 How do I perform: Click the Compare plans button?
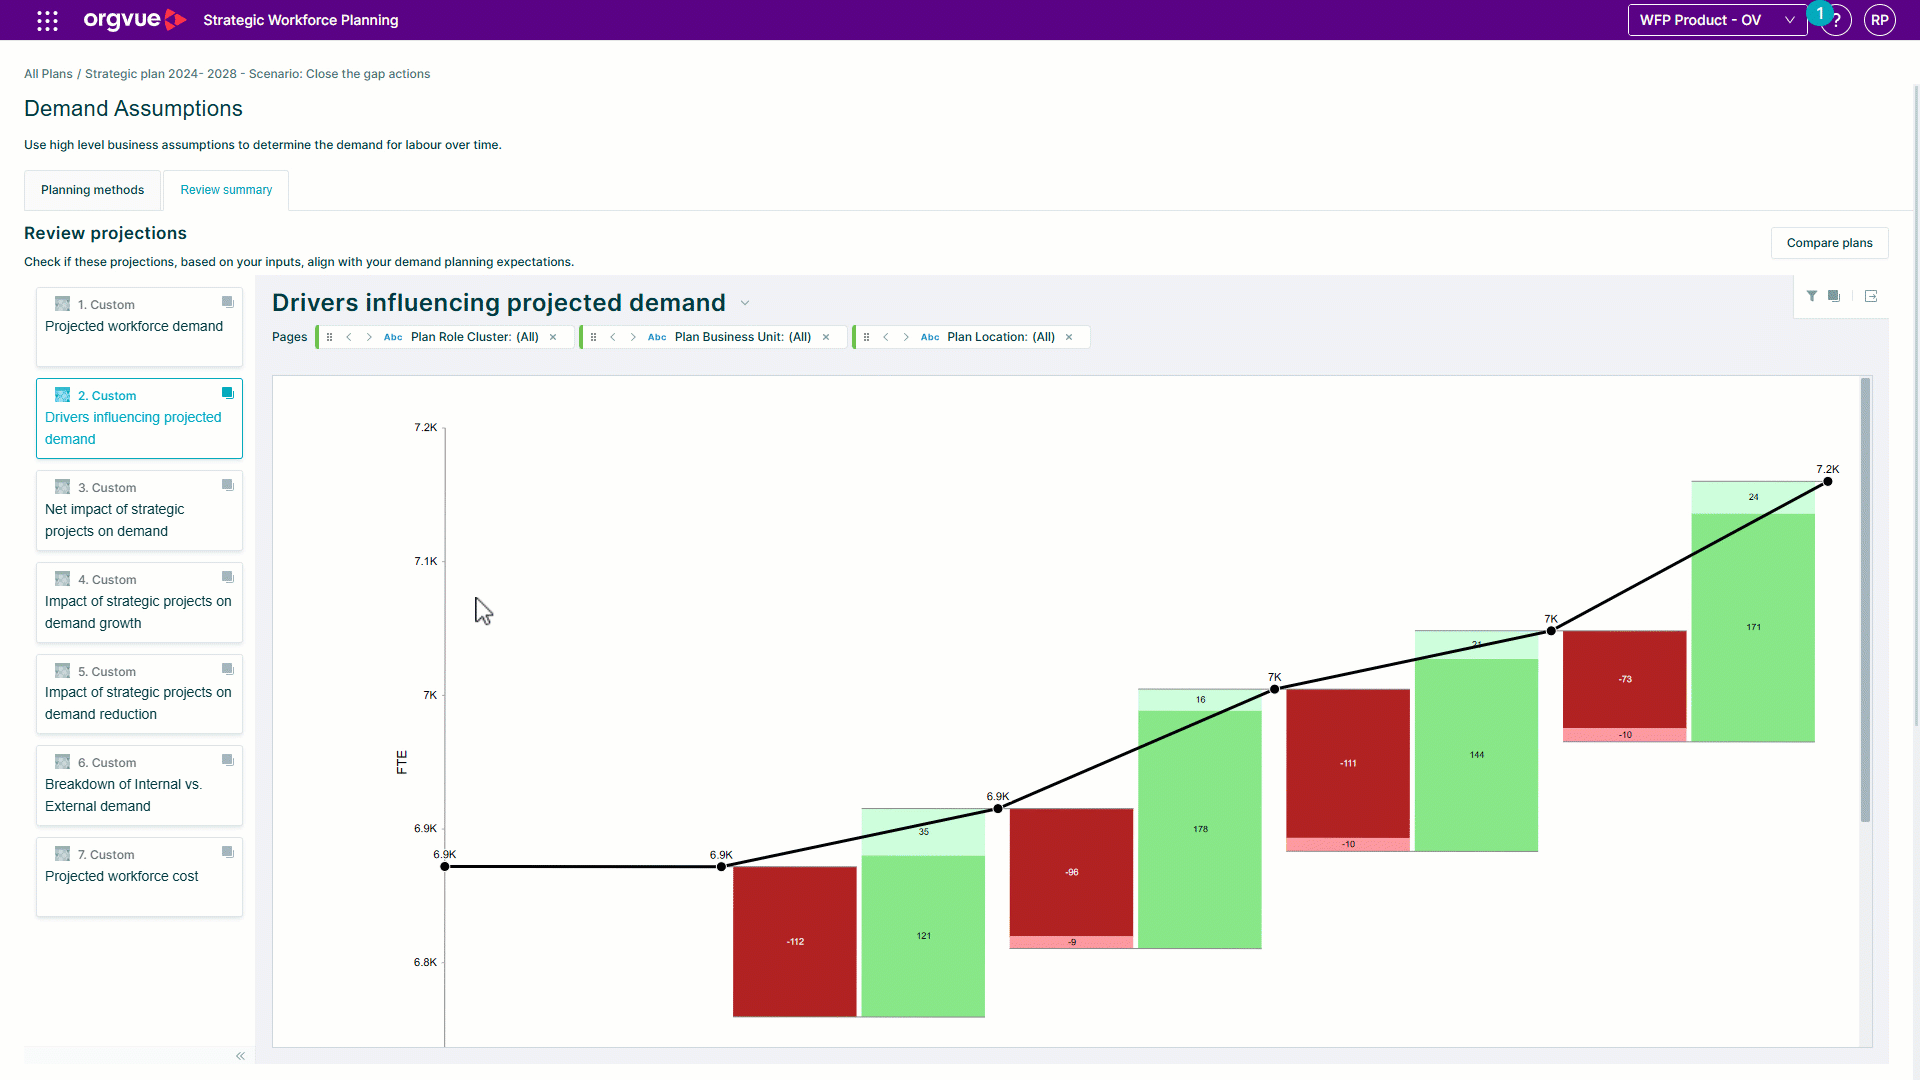[1829, 243]
